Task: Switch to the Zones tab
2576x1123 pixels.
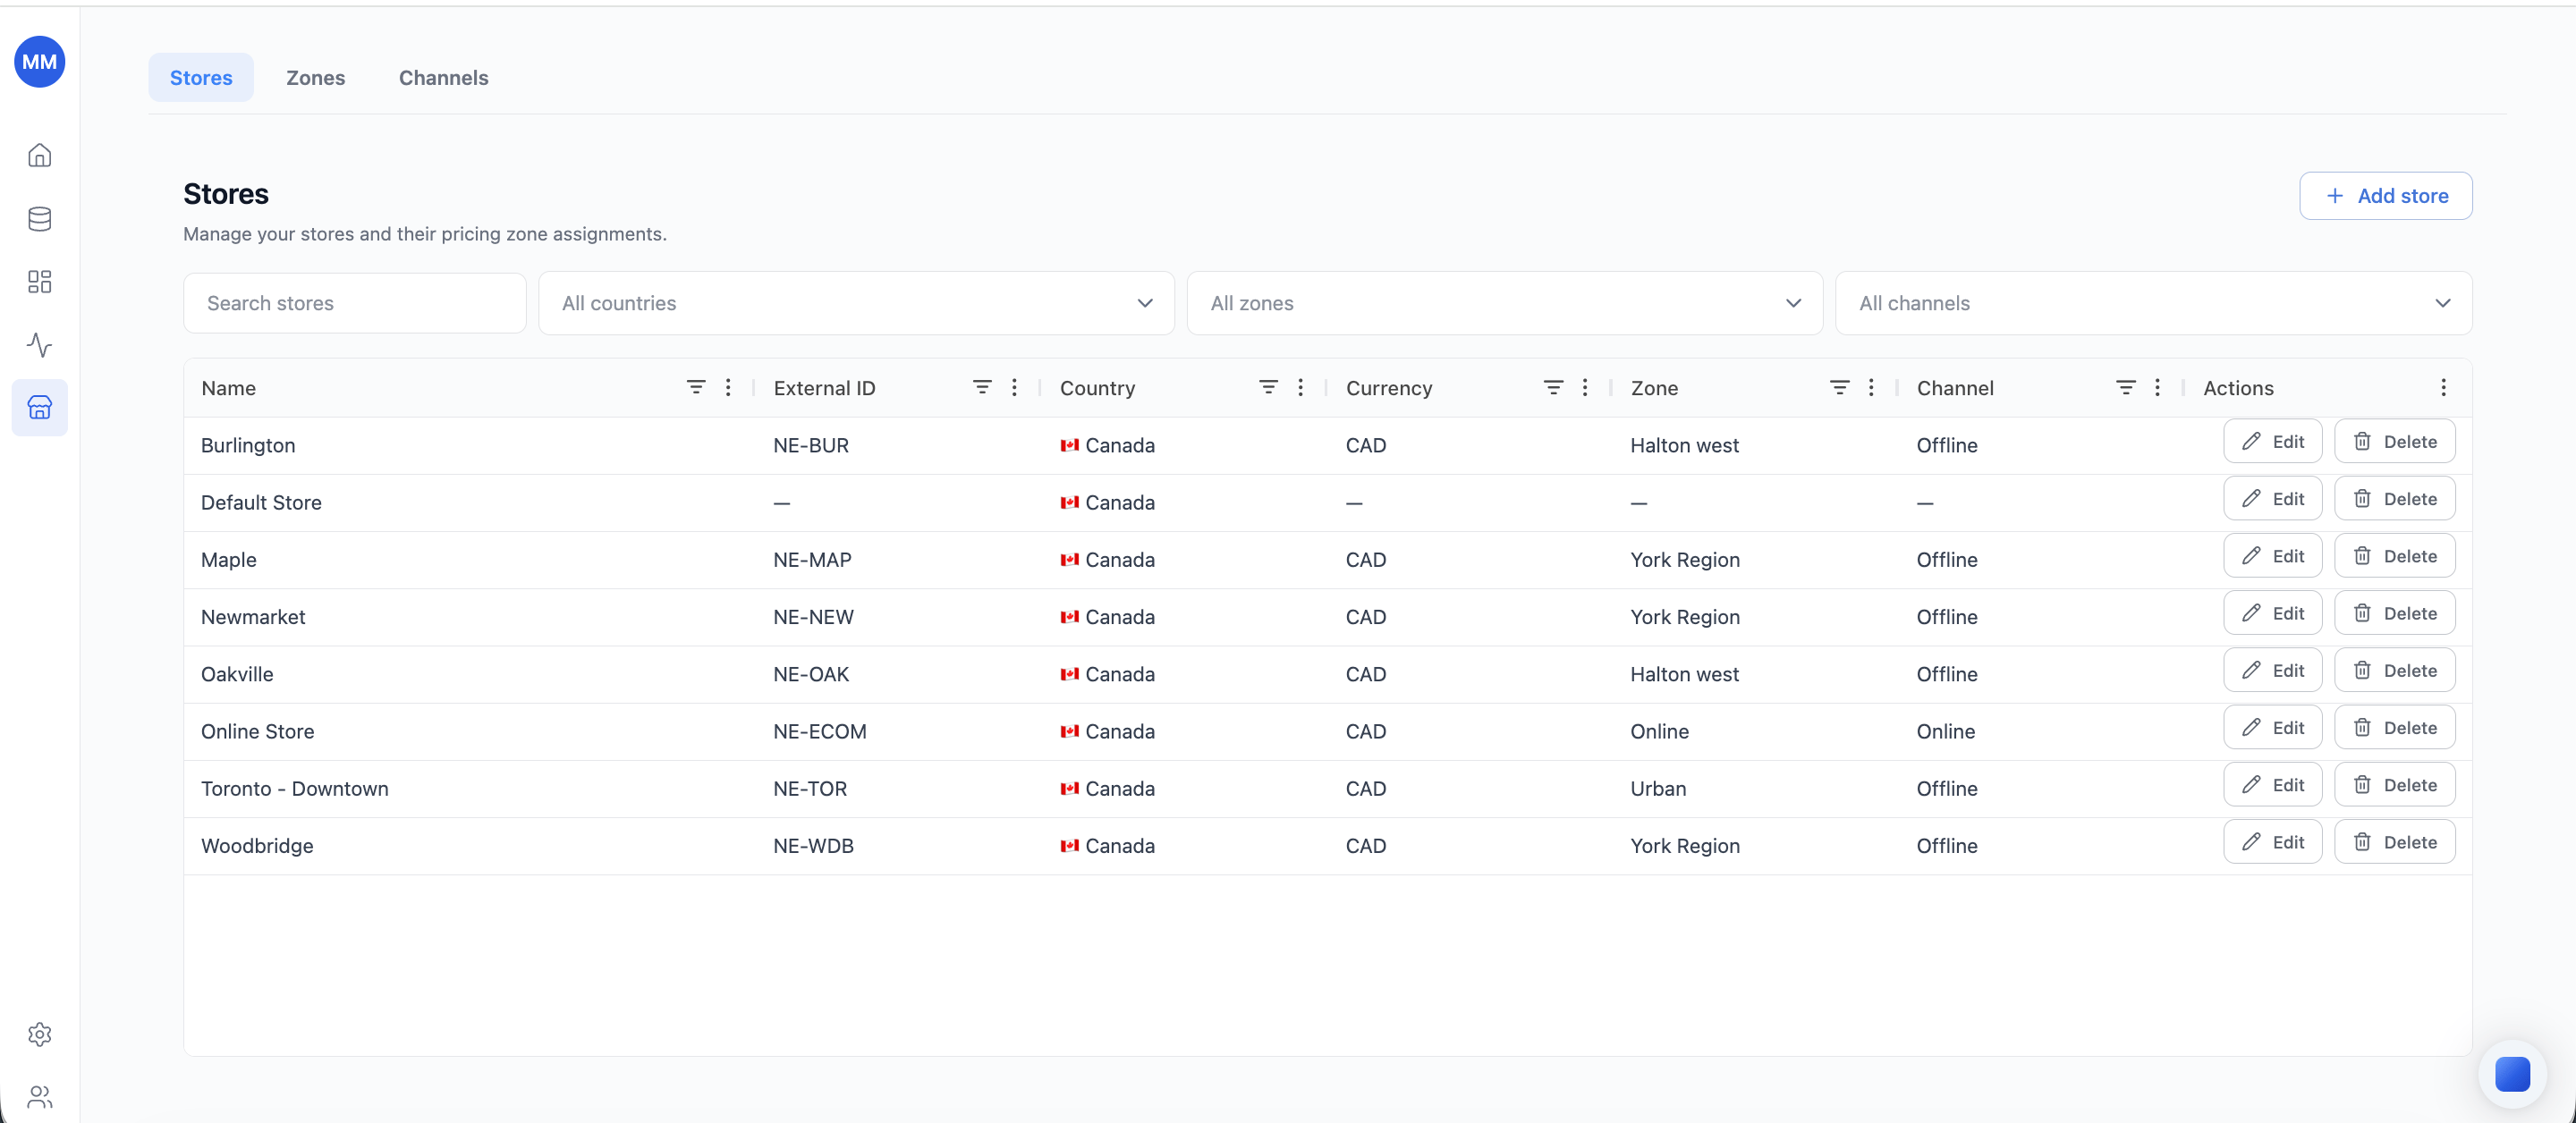Action: pyautogui.click(x=315, y=78)
